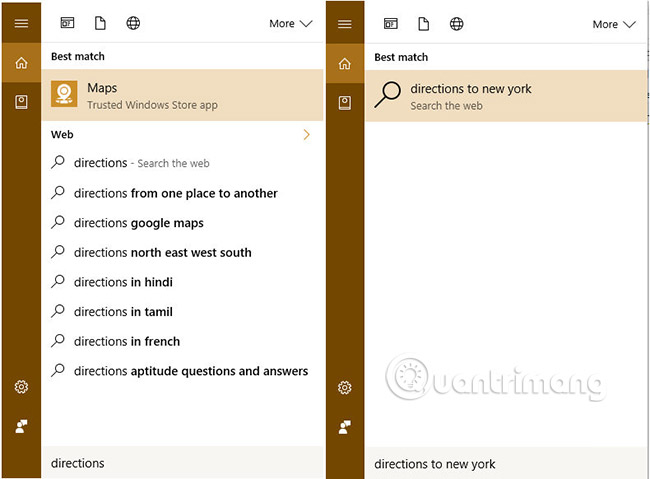Image resolution: width=650 pixels, height=479 pixels.
Task: Expand More dropdown in left panel
Action: [289, 24]
